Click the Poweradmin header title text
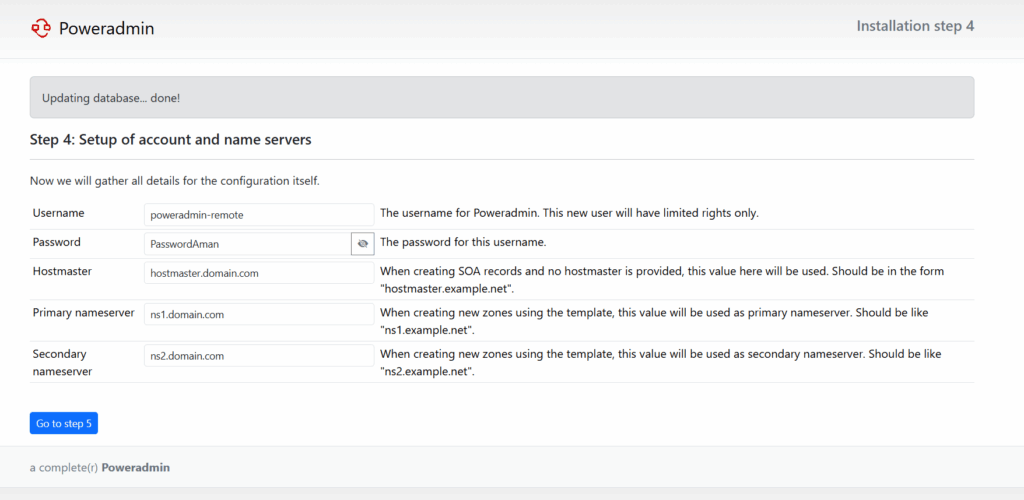Viewport: 1024px width, 500px height. (106, 28)
